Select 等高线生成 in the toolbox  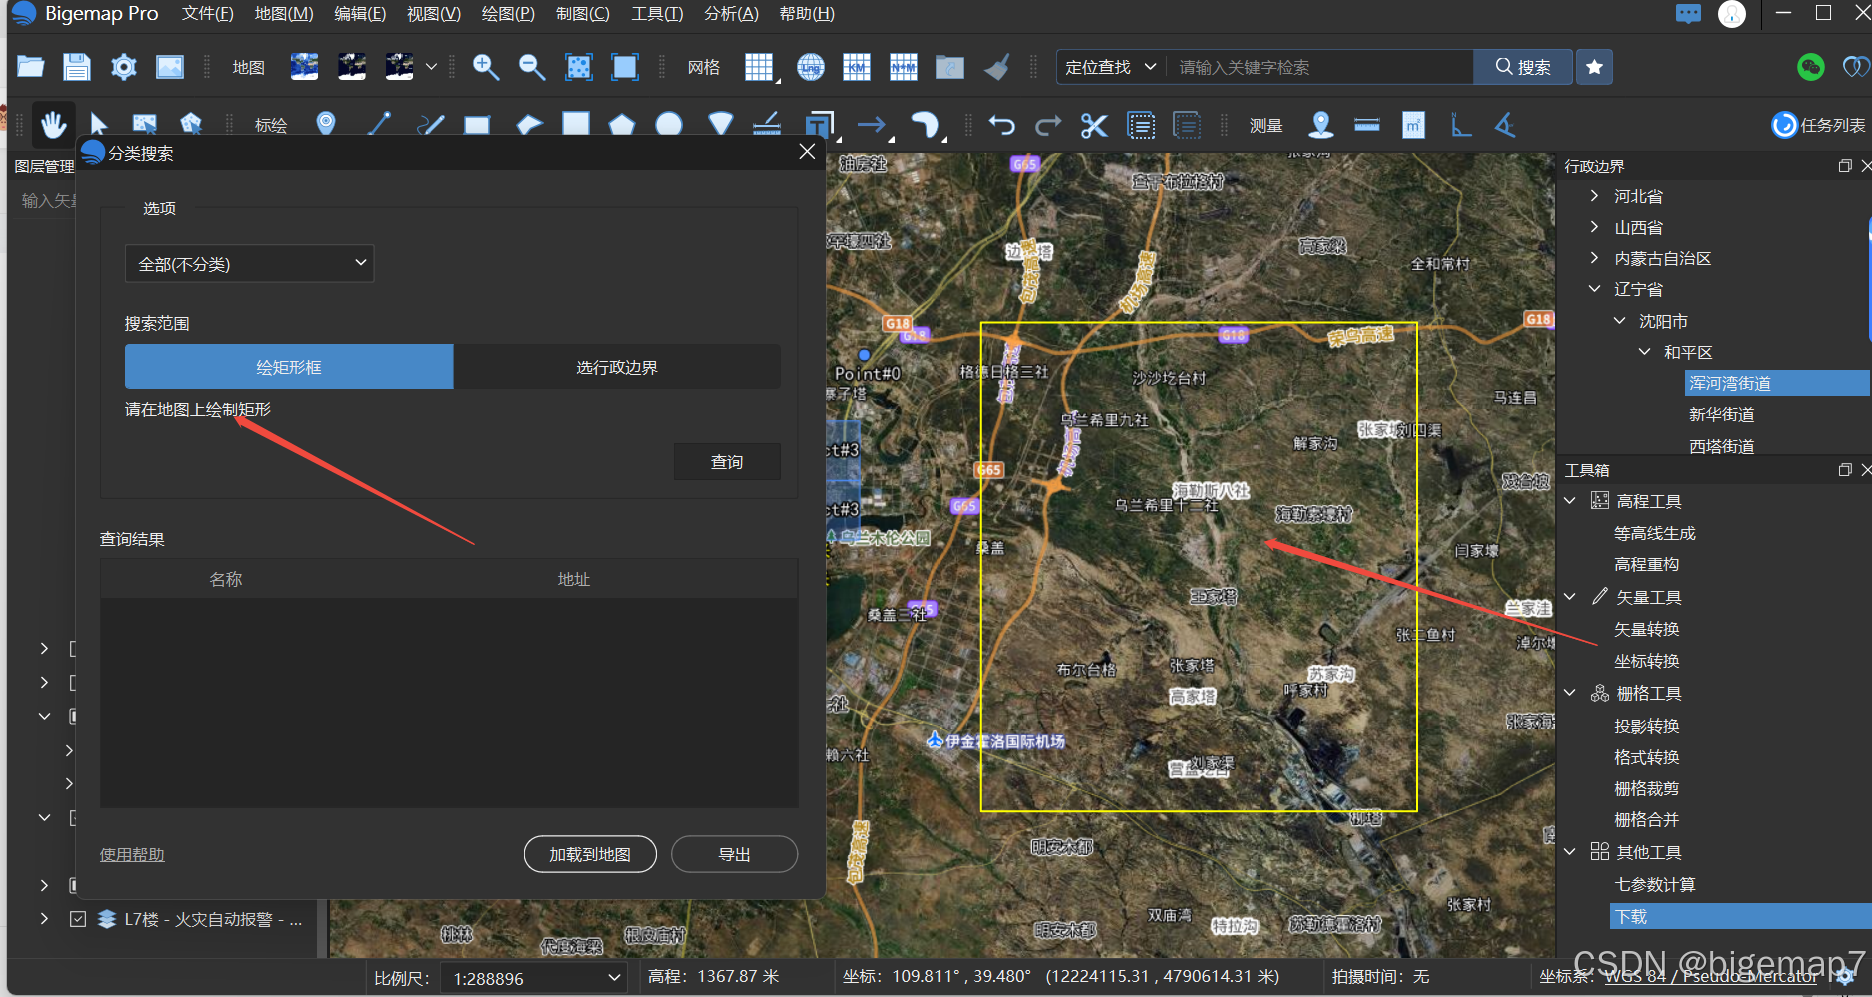pyautogui.click(x=1655, y=533)
